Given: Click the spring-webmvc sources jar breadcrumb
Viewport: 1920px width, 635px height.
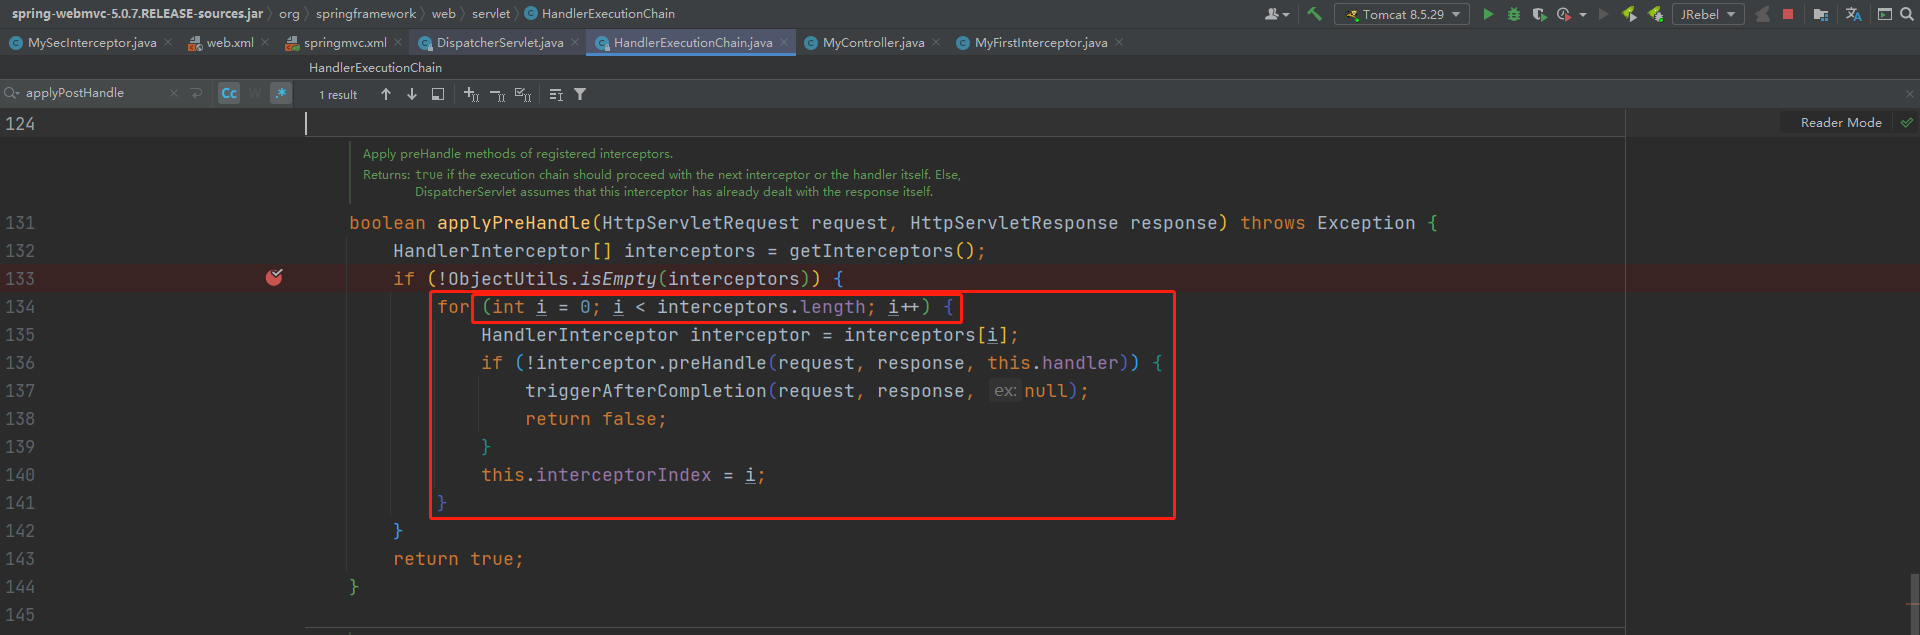Looking at the screenshot, I should coord(137,14).
